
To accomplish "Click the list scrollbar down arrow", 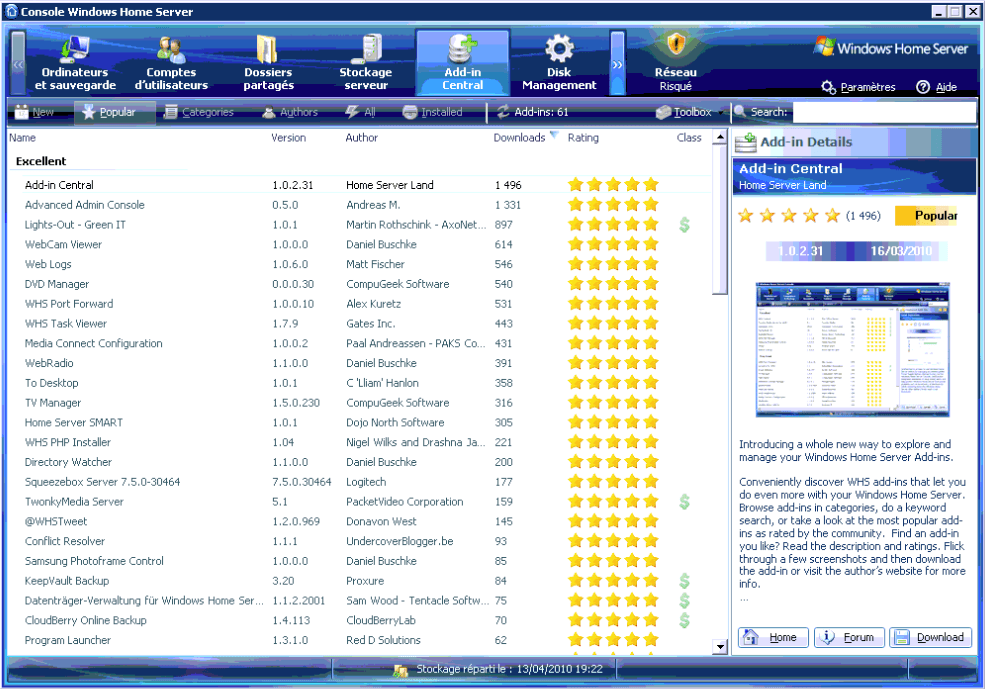I will point(720,646).
